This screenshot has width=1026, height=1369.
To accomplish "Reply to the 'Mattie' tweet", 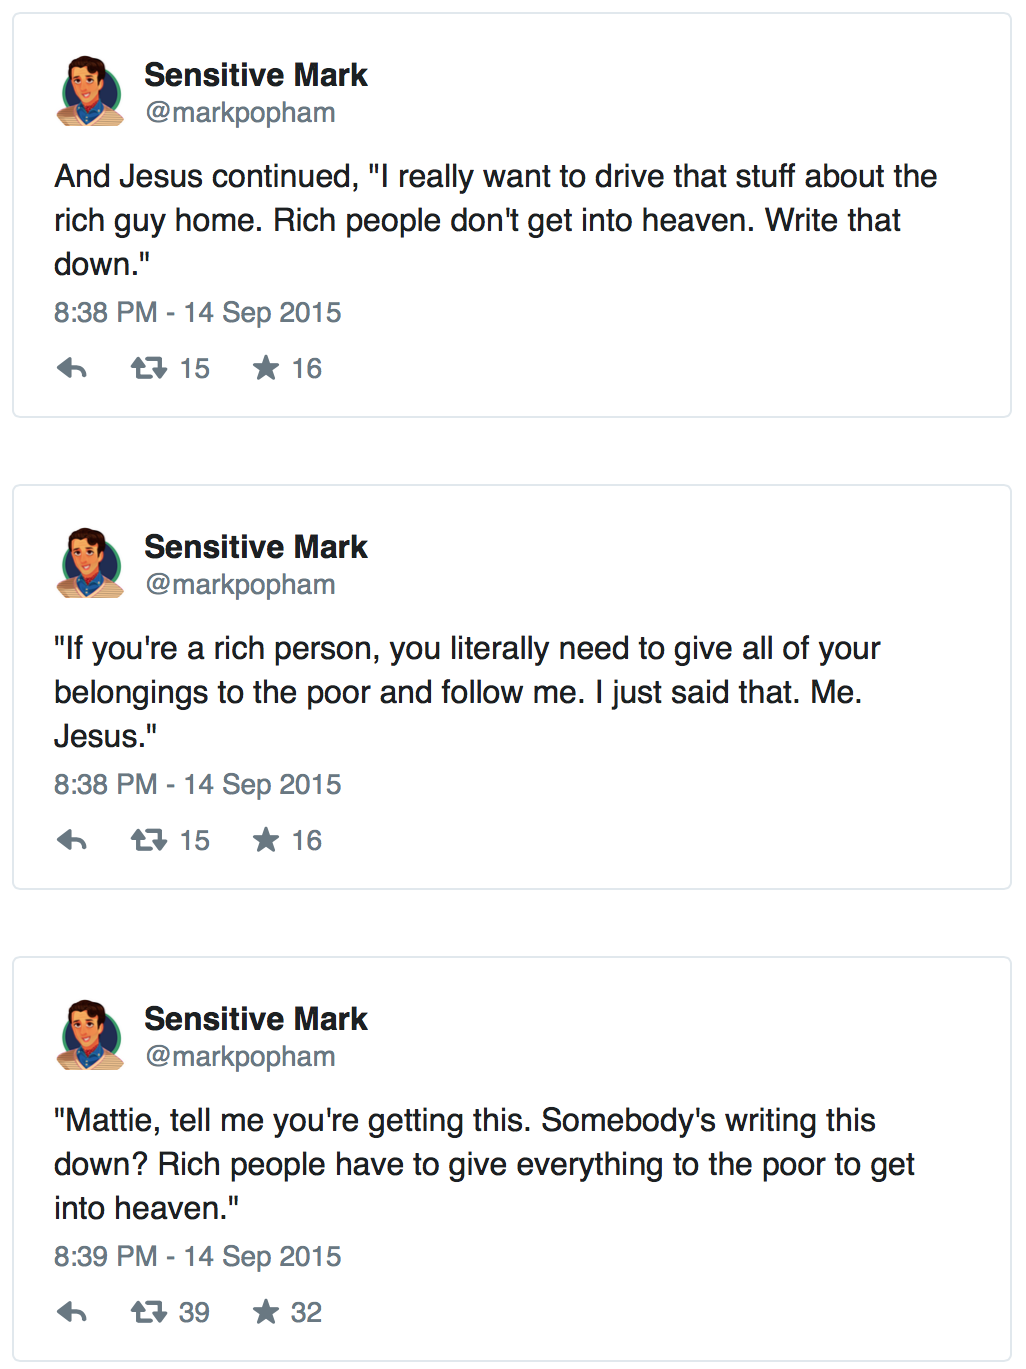I will coord(72,1312).
